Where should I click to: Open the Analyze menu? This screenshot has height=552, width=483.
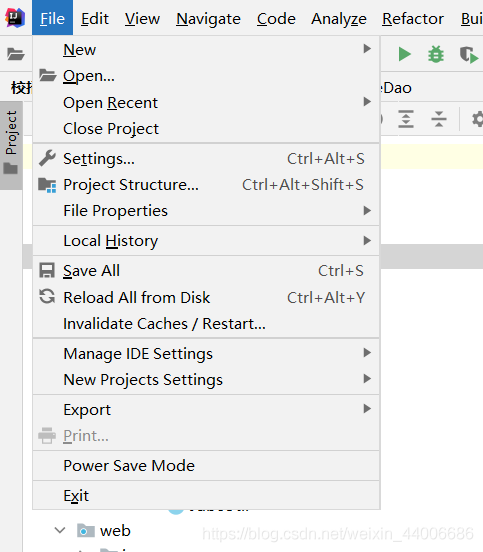(x=339, y=19)
